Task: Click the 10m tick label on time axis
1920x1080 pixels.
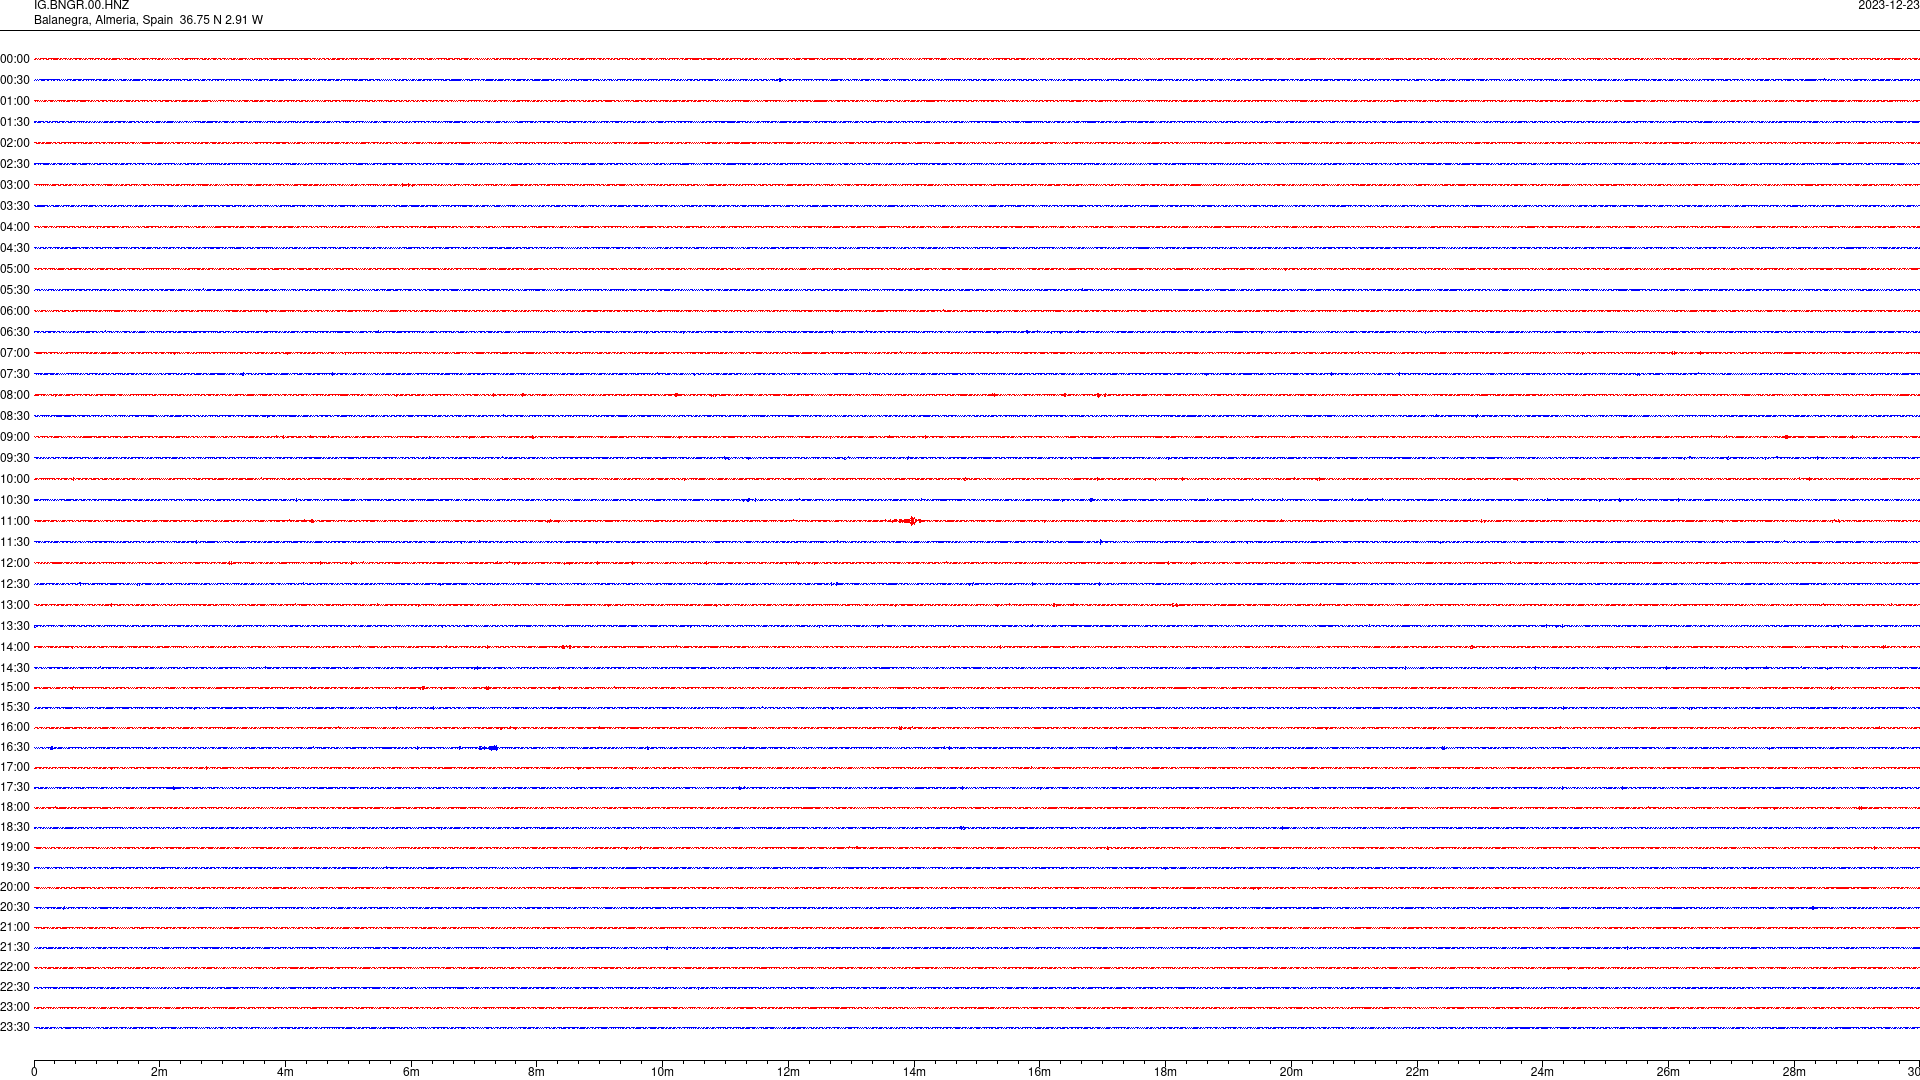Action: tap(662, 1072)
